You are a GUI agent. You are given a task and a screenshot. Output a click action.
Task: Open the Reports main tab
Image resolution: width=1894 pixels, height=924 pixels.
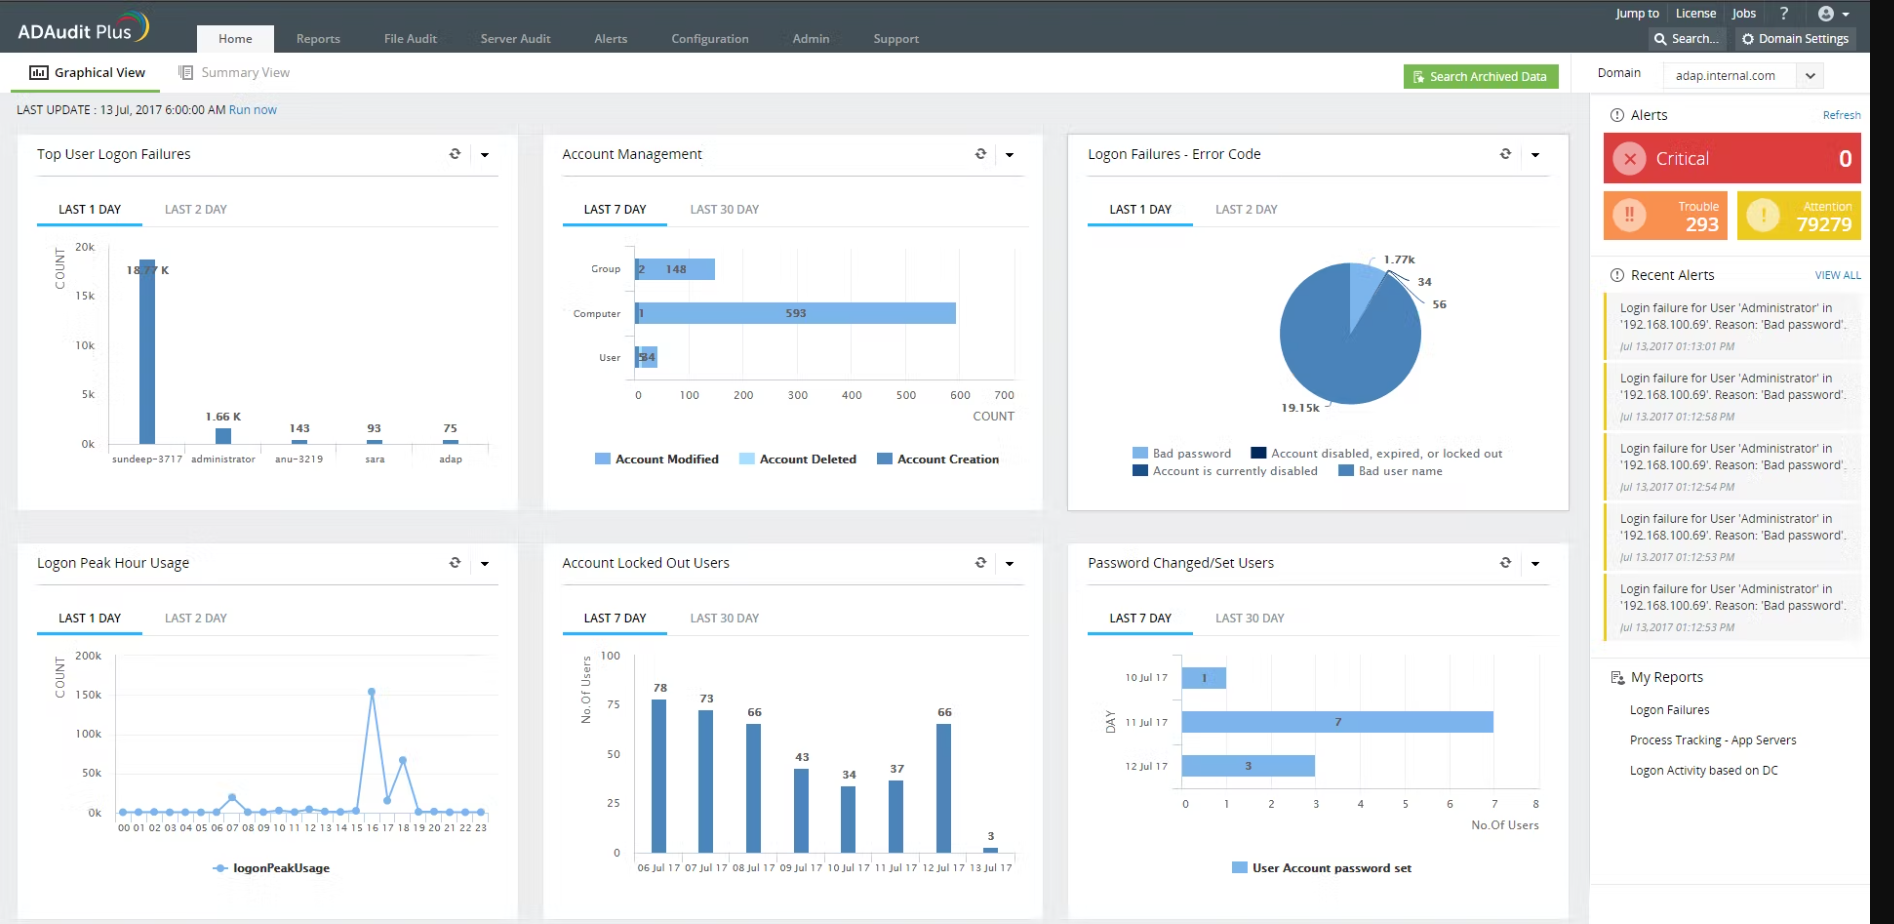coord(318,39)
